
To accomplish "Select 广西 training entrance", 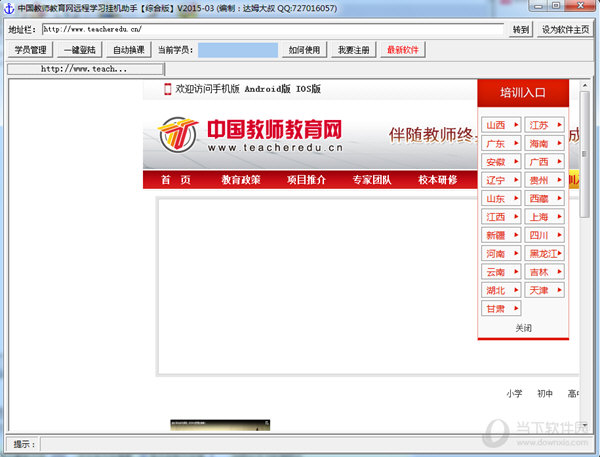I will point(545,162).
